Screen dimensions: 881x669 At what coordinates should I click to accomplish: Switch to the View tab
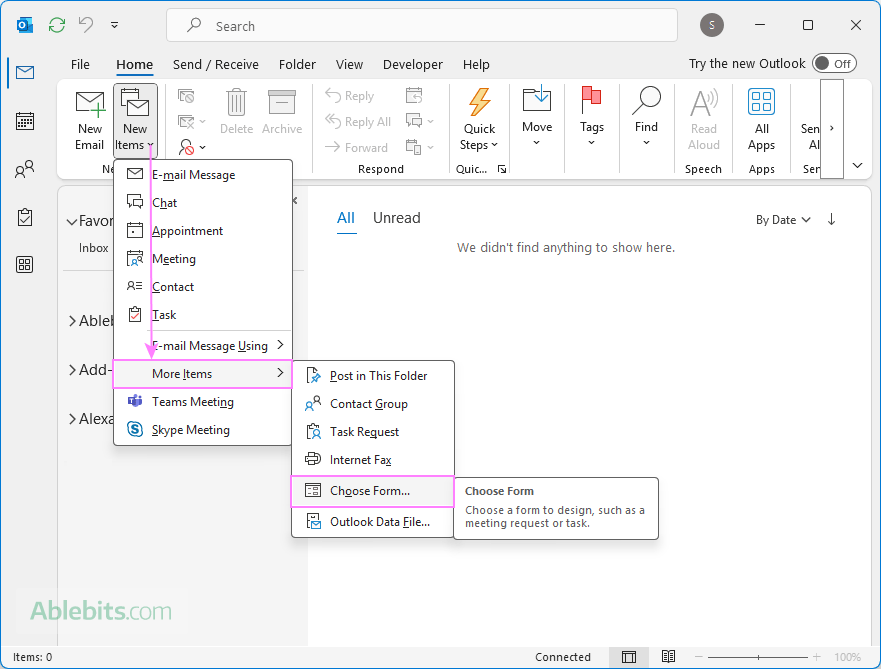[349, 65]
